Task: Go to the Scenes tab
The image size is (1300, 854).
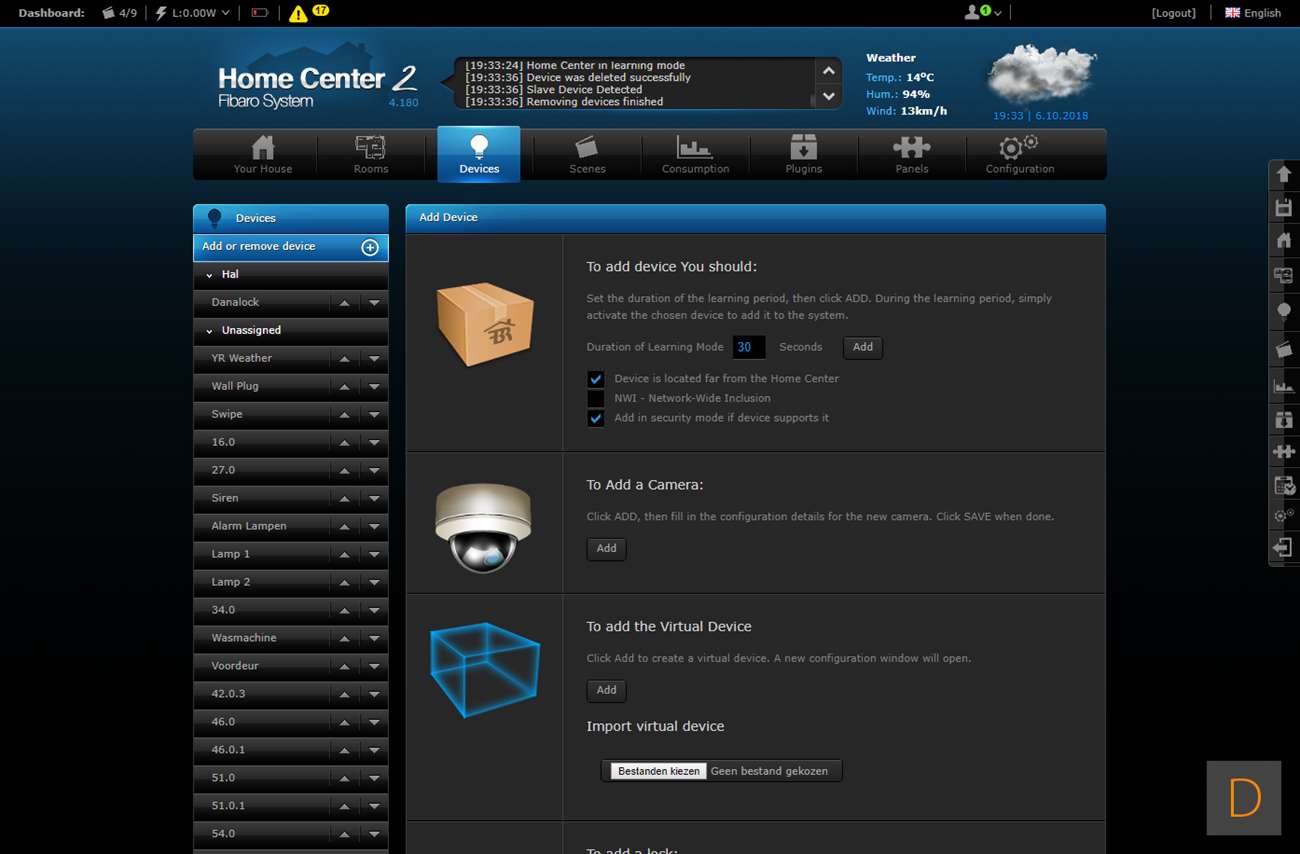Action: click(587, 155)
